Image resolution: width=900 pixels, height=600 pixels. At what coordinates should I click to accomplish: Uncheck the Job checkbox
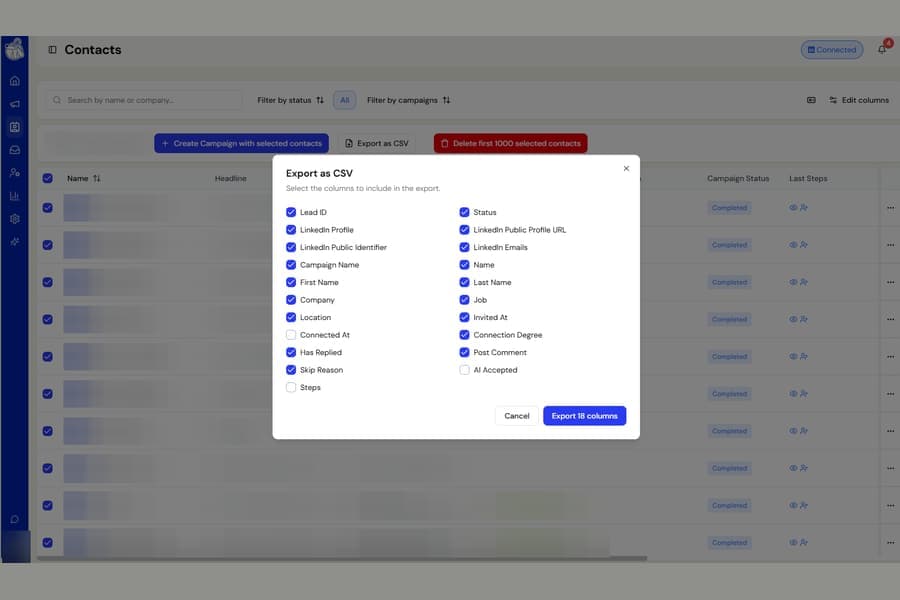[464, 300]
